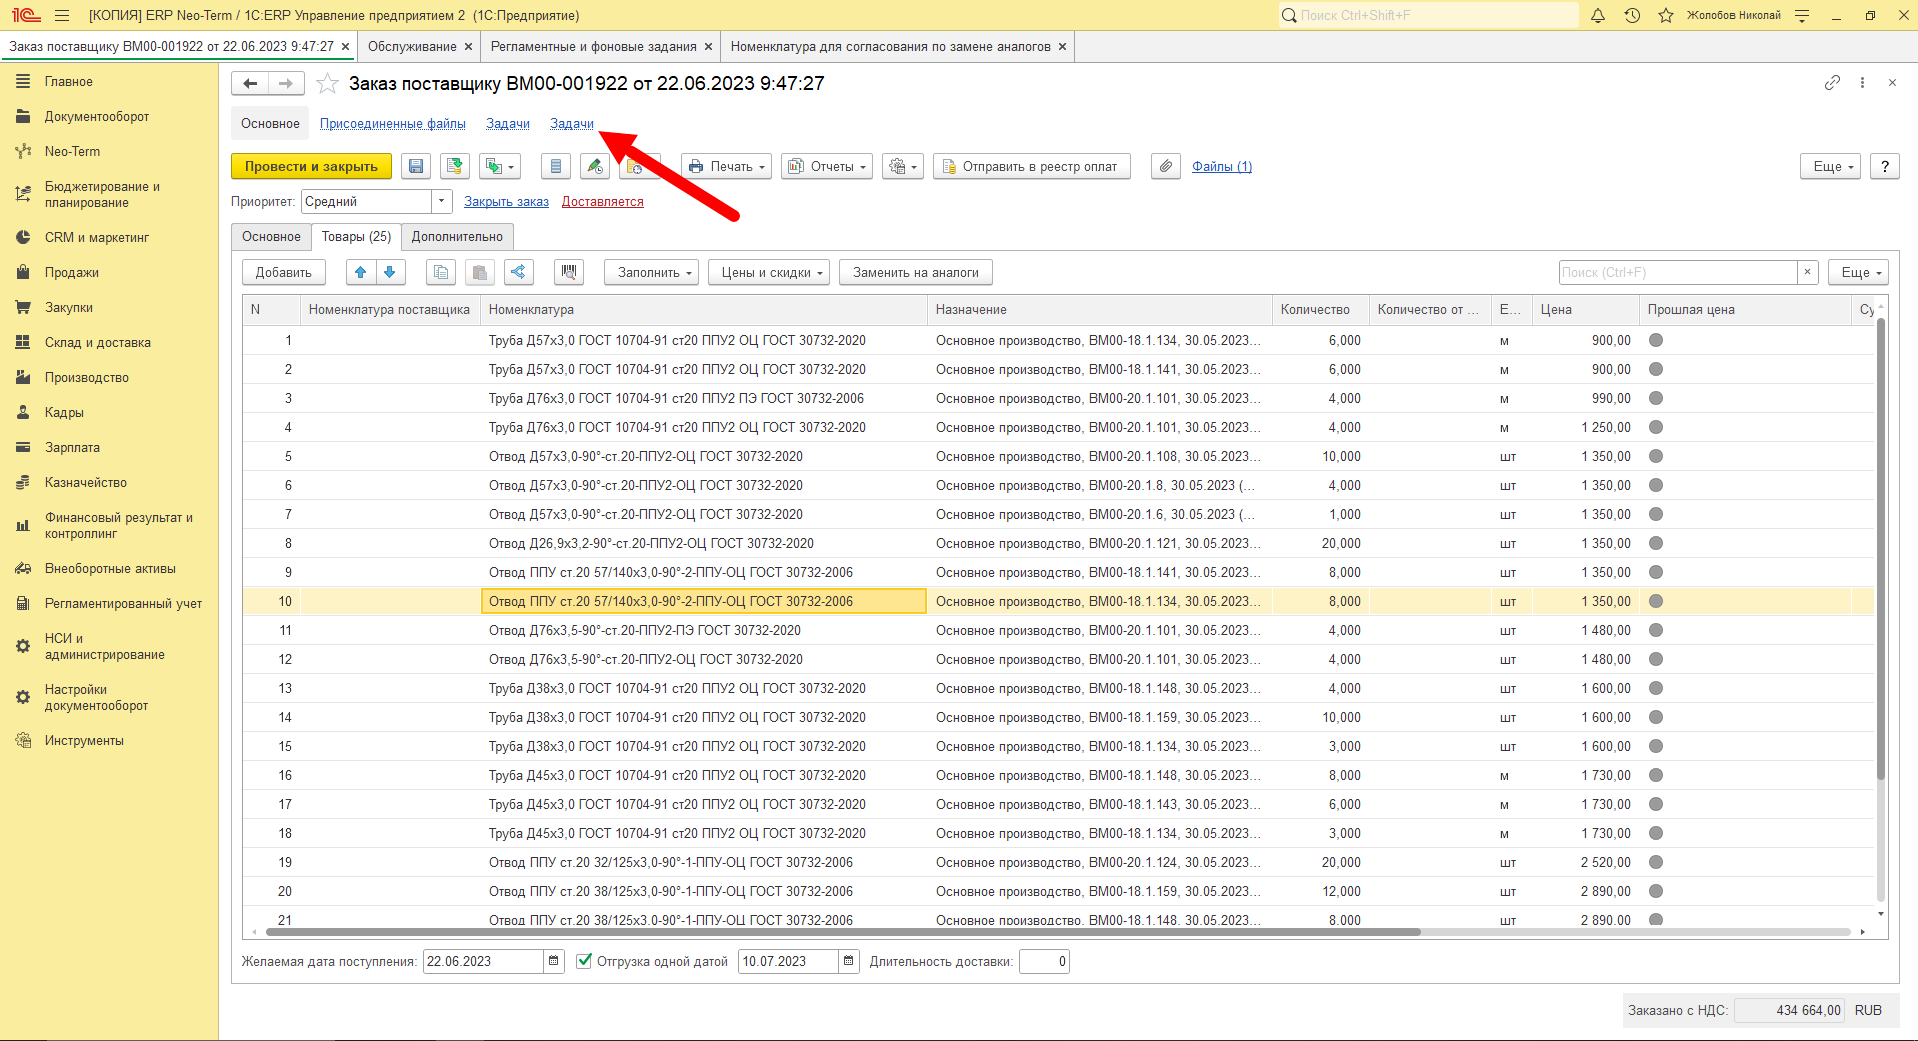Navigate back with the left arrow

[x=250, y=84]
